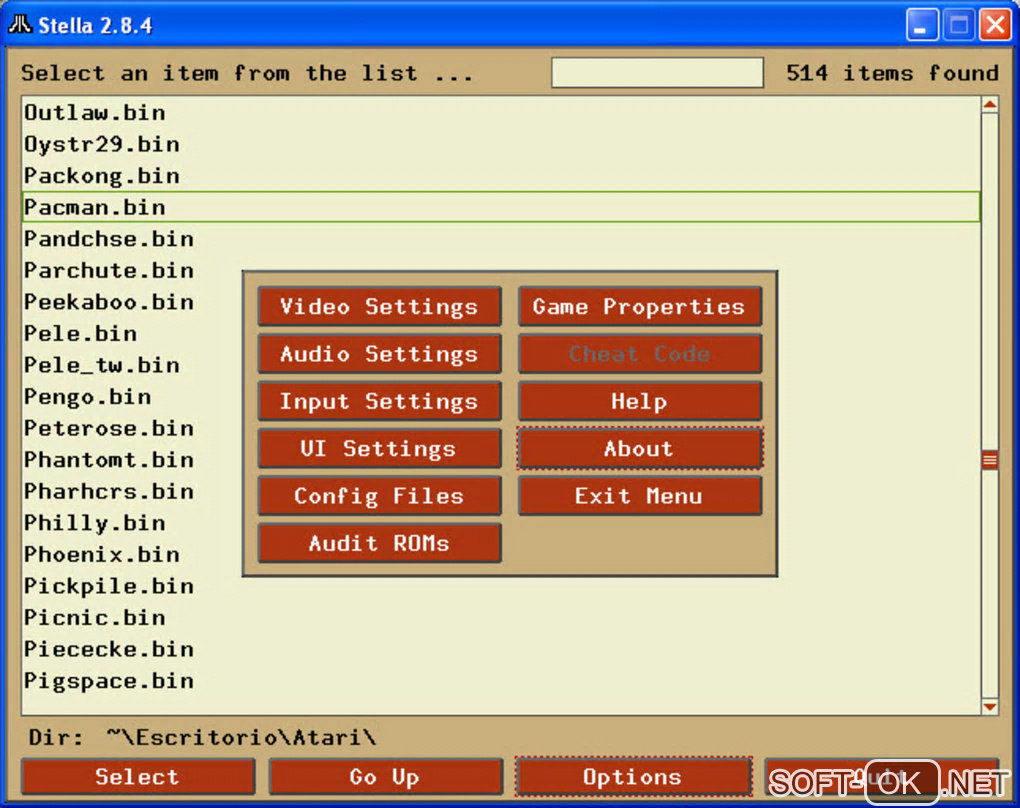Select Picnic.bin in the list

(x=500, y=617)
